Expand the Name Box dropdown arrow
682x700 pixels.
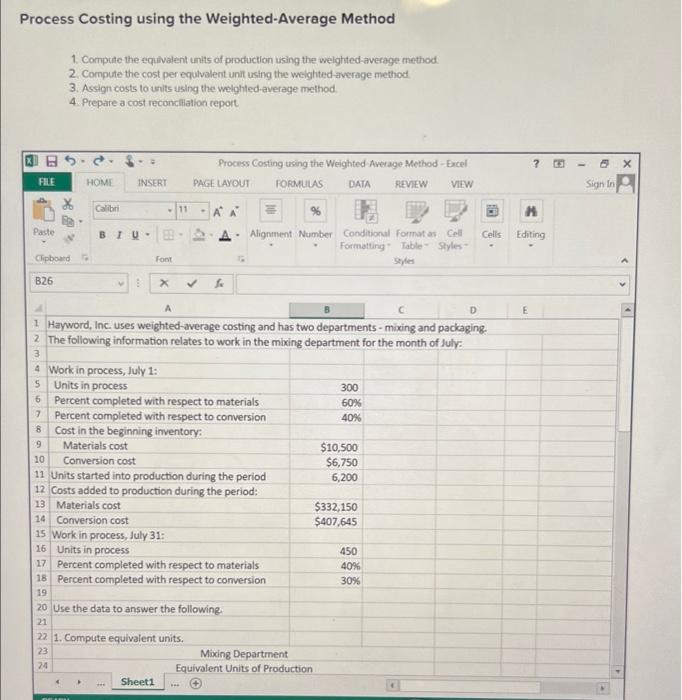pos(121,283)
